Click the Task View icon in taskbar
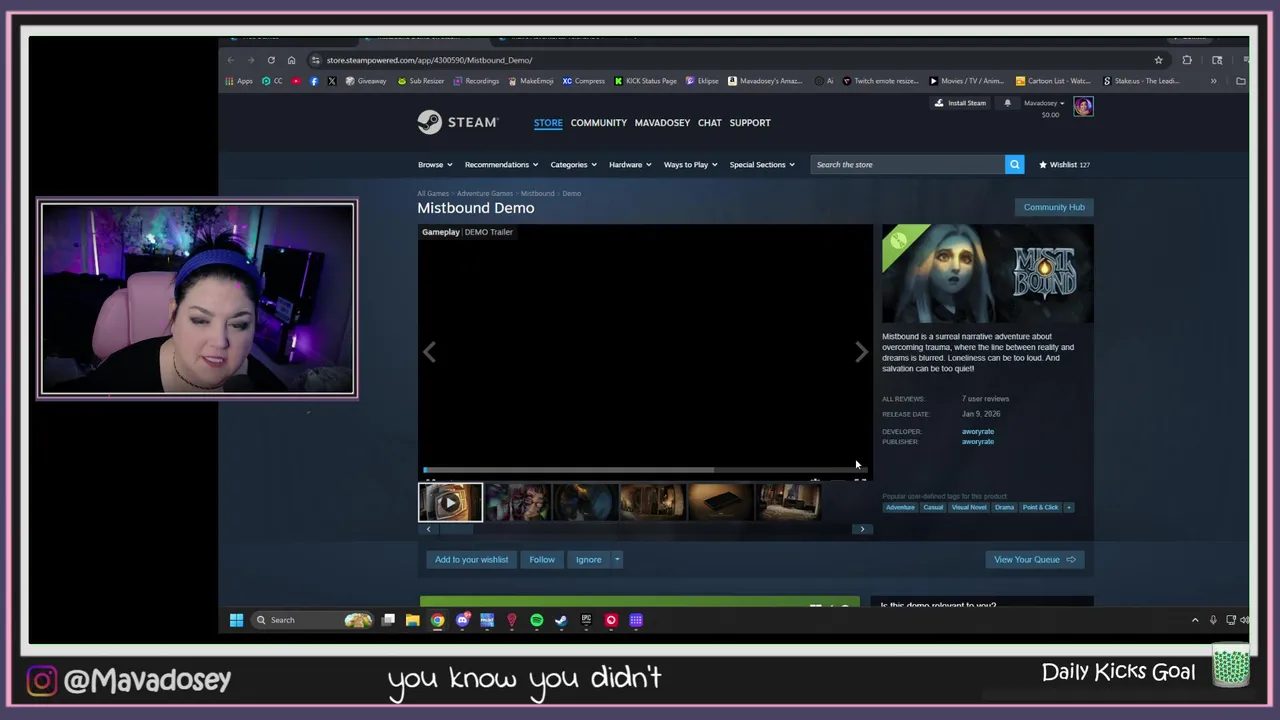The height and width of the screenshot is (720, 1280). coord(388,620)
